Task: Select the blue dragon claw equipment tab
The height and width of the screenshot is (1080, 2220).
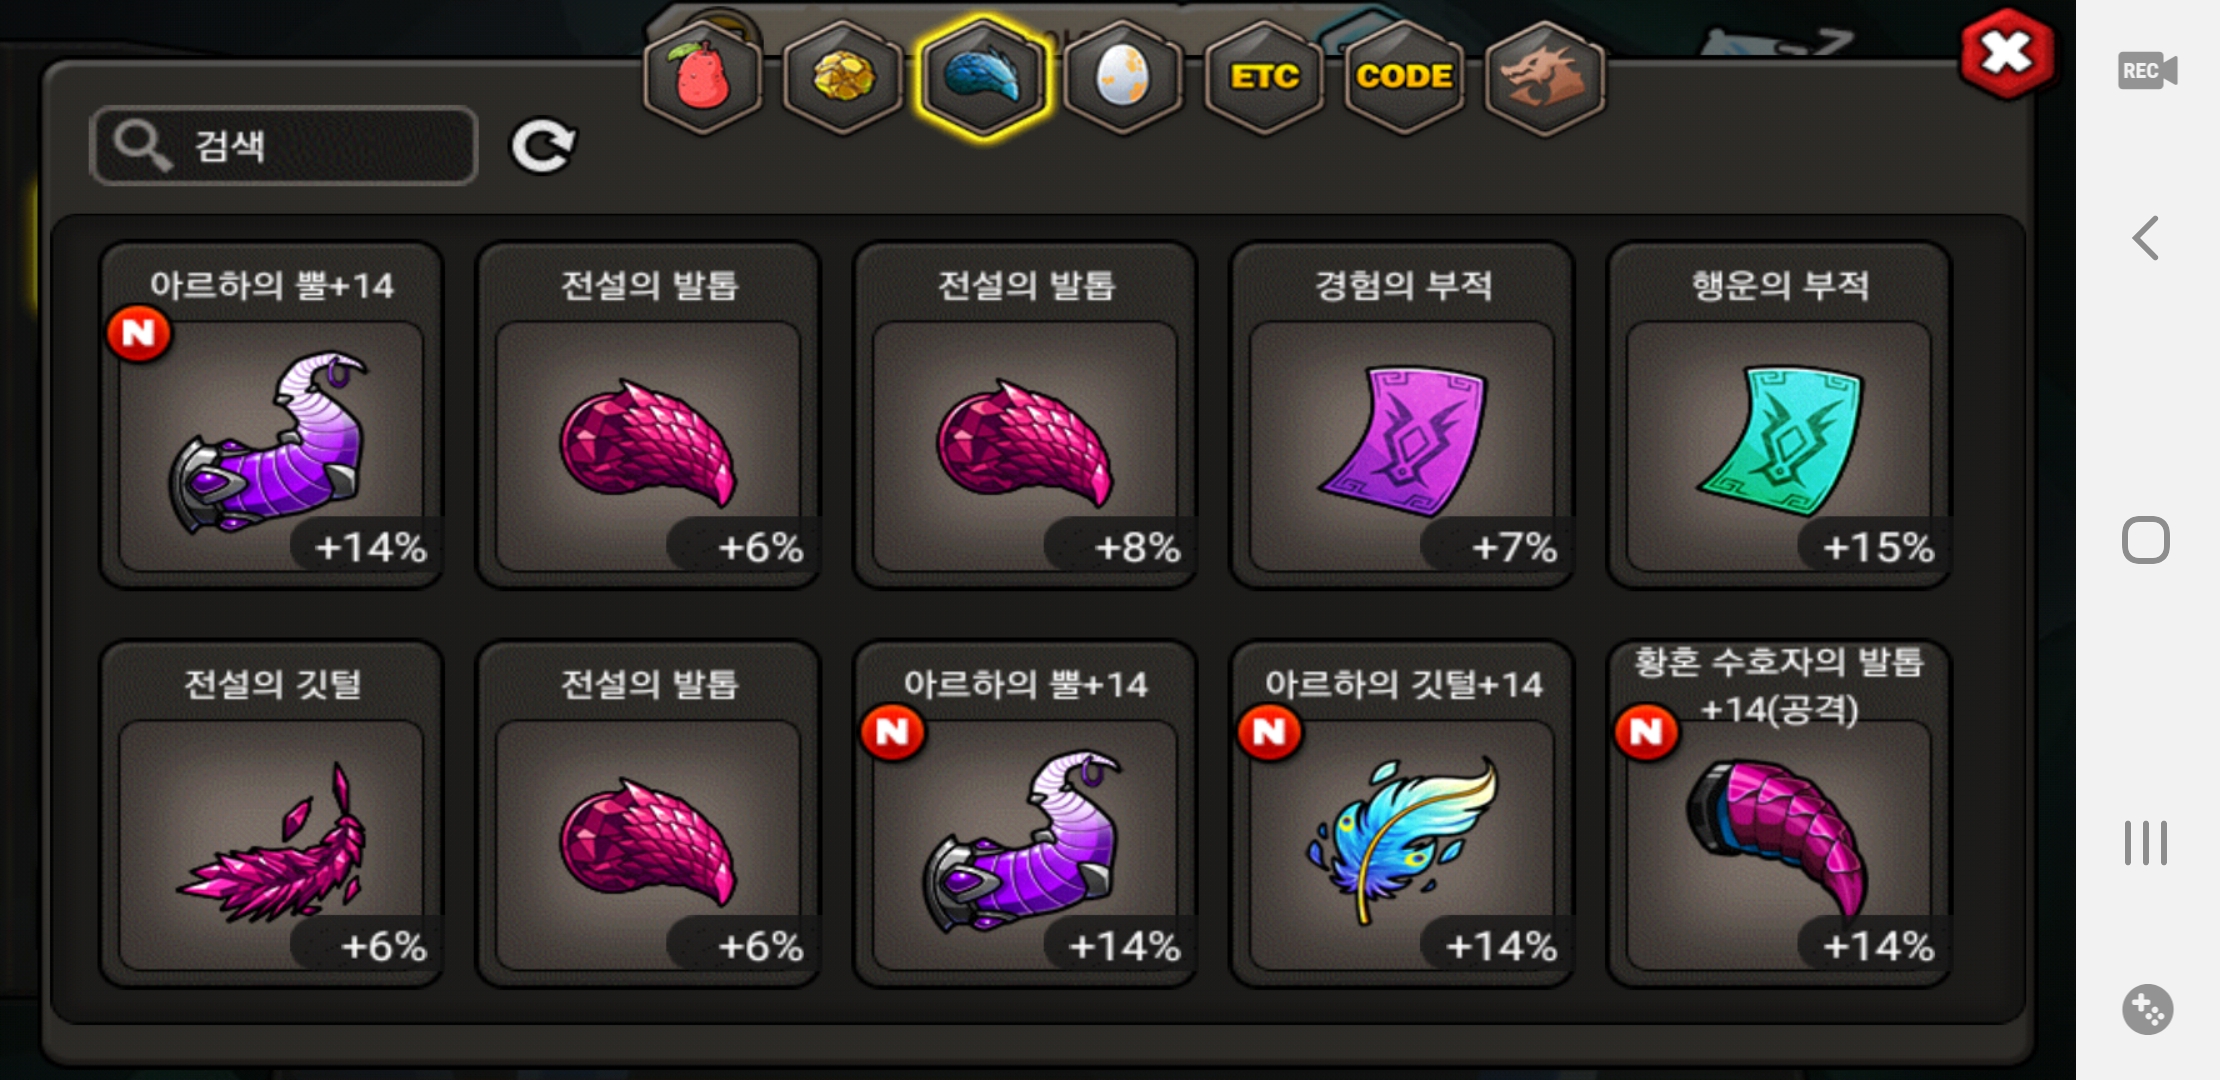Action: coord(984,77)
